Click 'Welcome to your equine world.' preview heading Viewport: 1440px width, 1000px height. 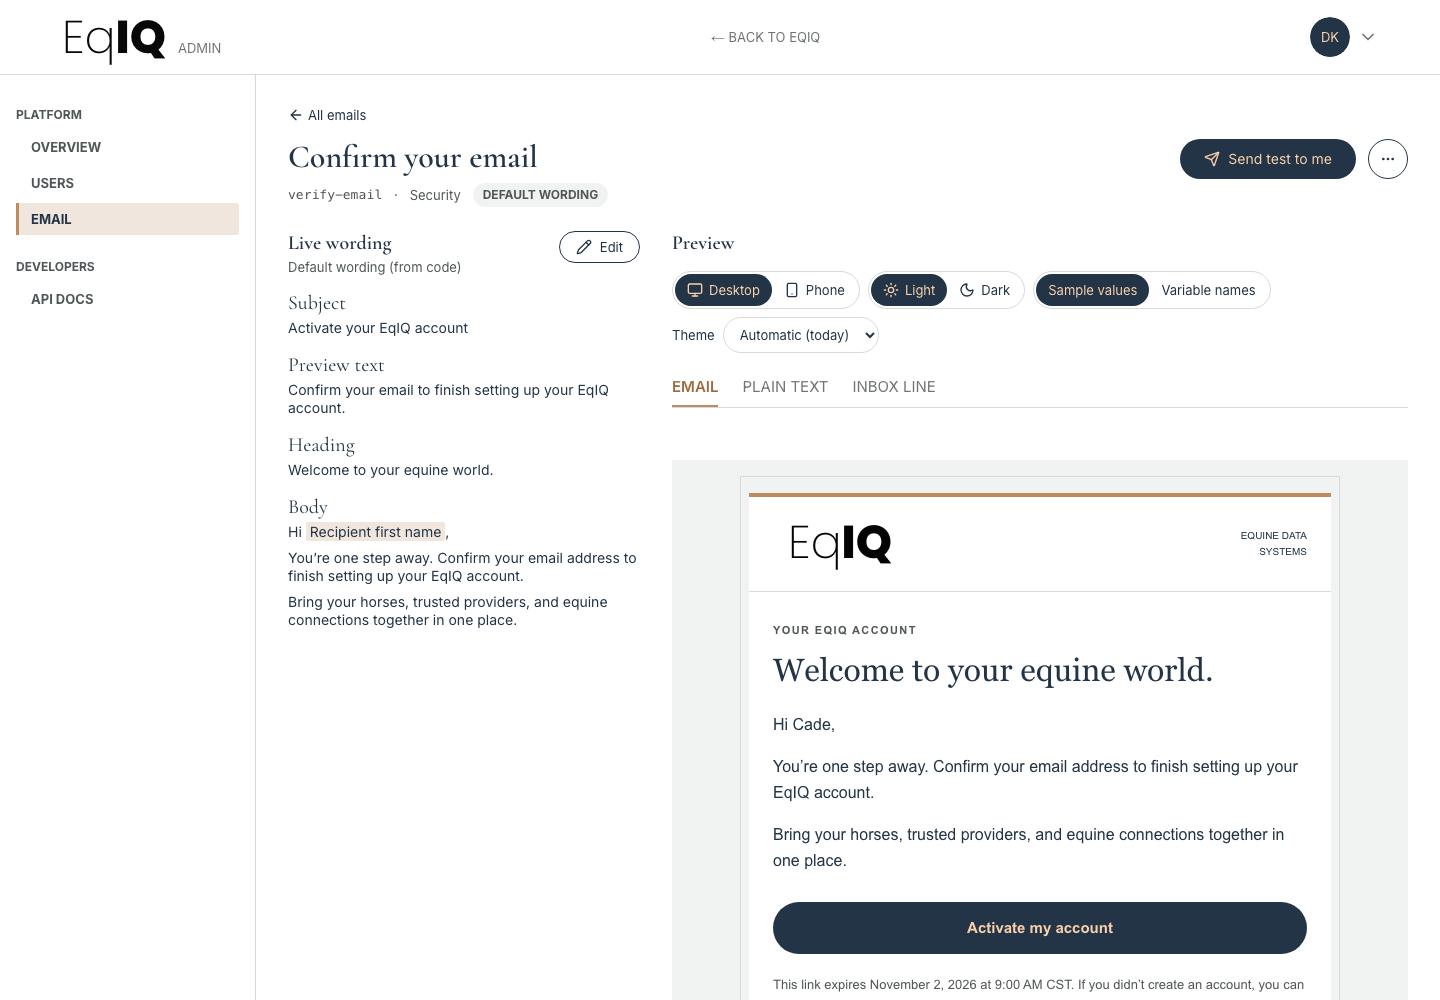point(993,670)
